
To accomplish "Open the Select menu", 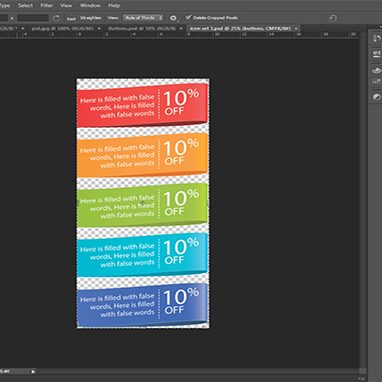I will pos(25,5).
